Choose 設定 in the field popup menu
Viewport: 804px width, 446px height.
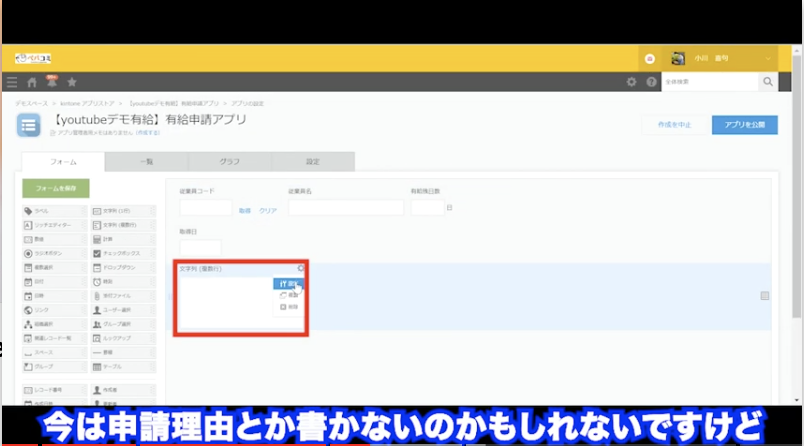tap(289, 284)
